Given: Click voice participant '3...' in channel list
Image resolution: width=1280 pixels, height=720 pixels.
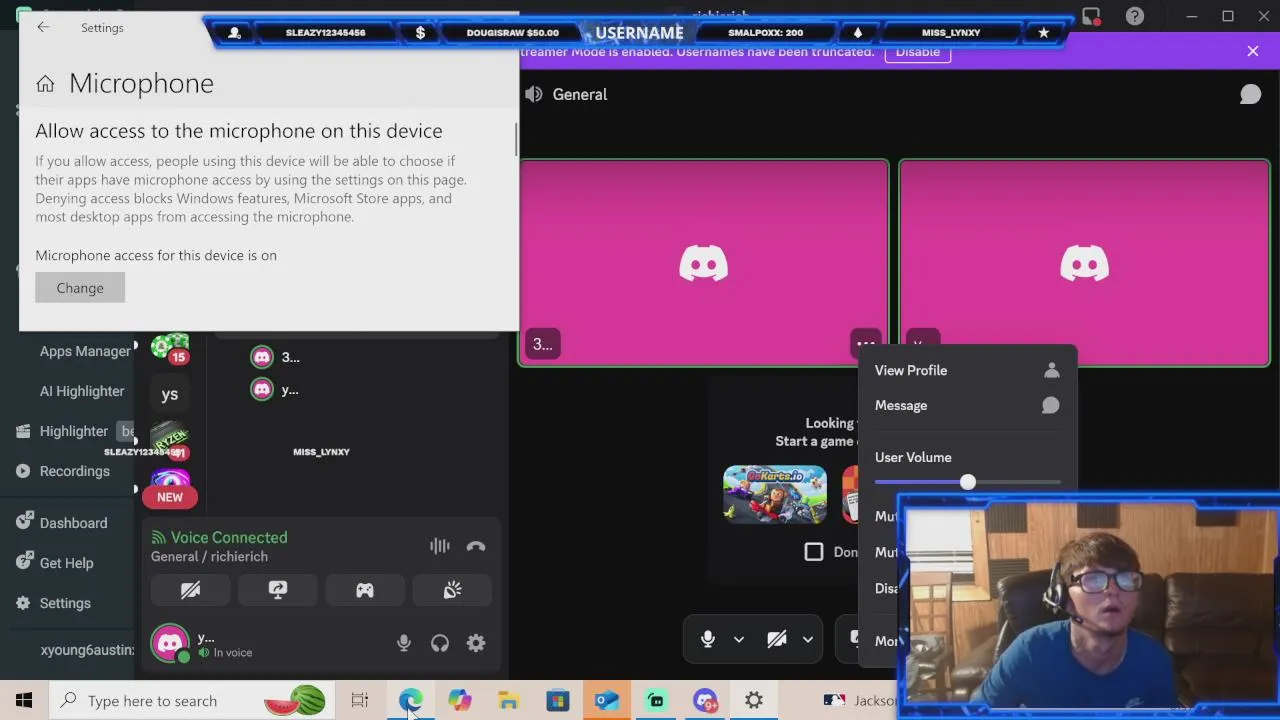Looking at the screenshot, I should coord(275,357).
